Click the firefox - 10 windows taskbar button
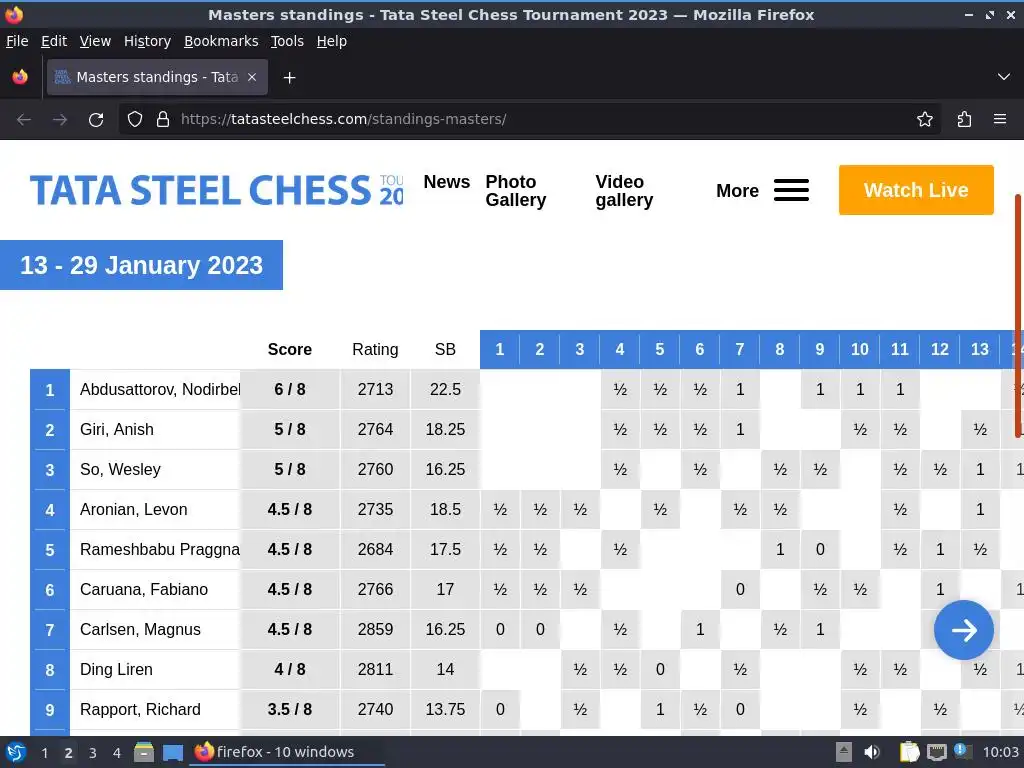The image size is (1024, 768). pos(287,752)
